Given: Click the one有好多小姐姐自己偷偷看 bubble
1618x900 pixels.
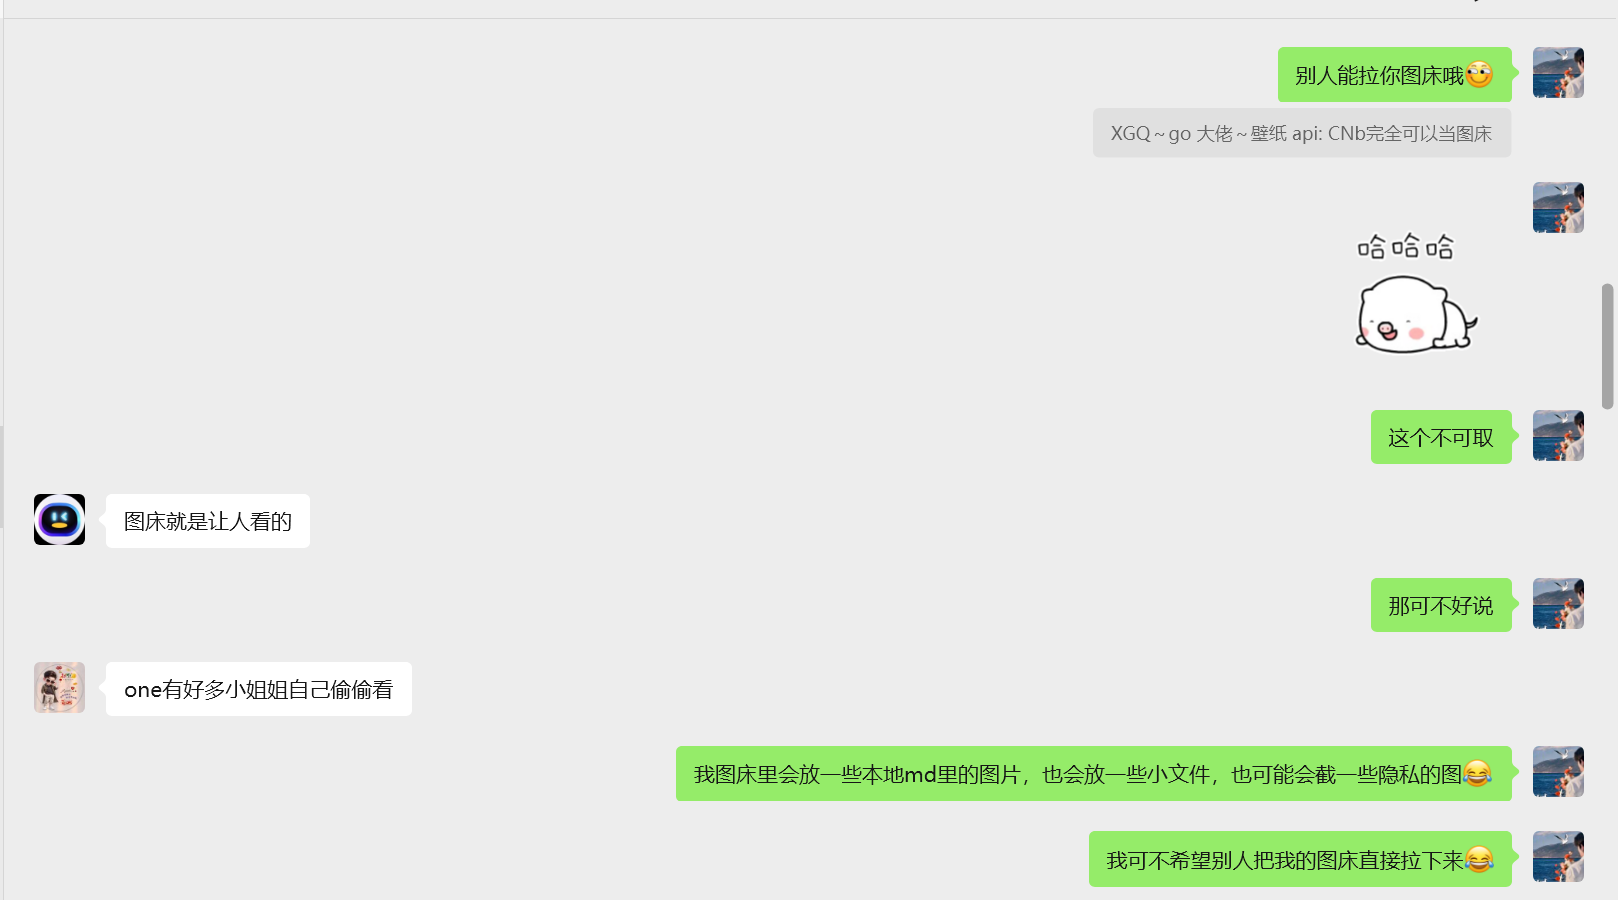Looking at the screenshot, I should point(259,689).
